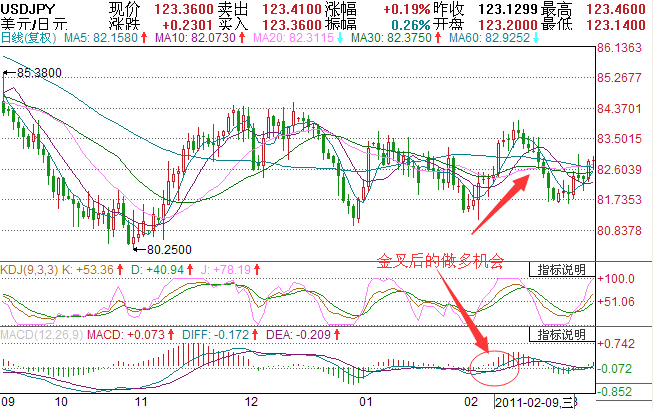The image size is (654, 409).
Task: Click the red up arrow beside MA5 value
Action: click(143, 37)
